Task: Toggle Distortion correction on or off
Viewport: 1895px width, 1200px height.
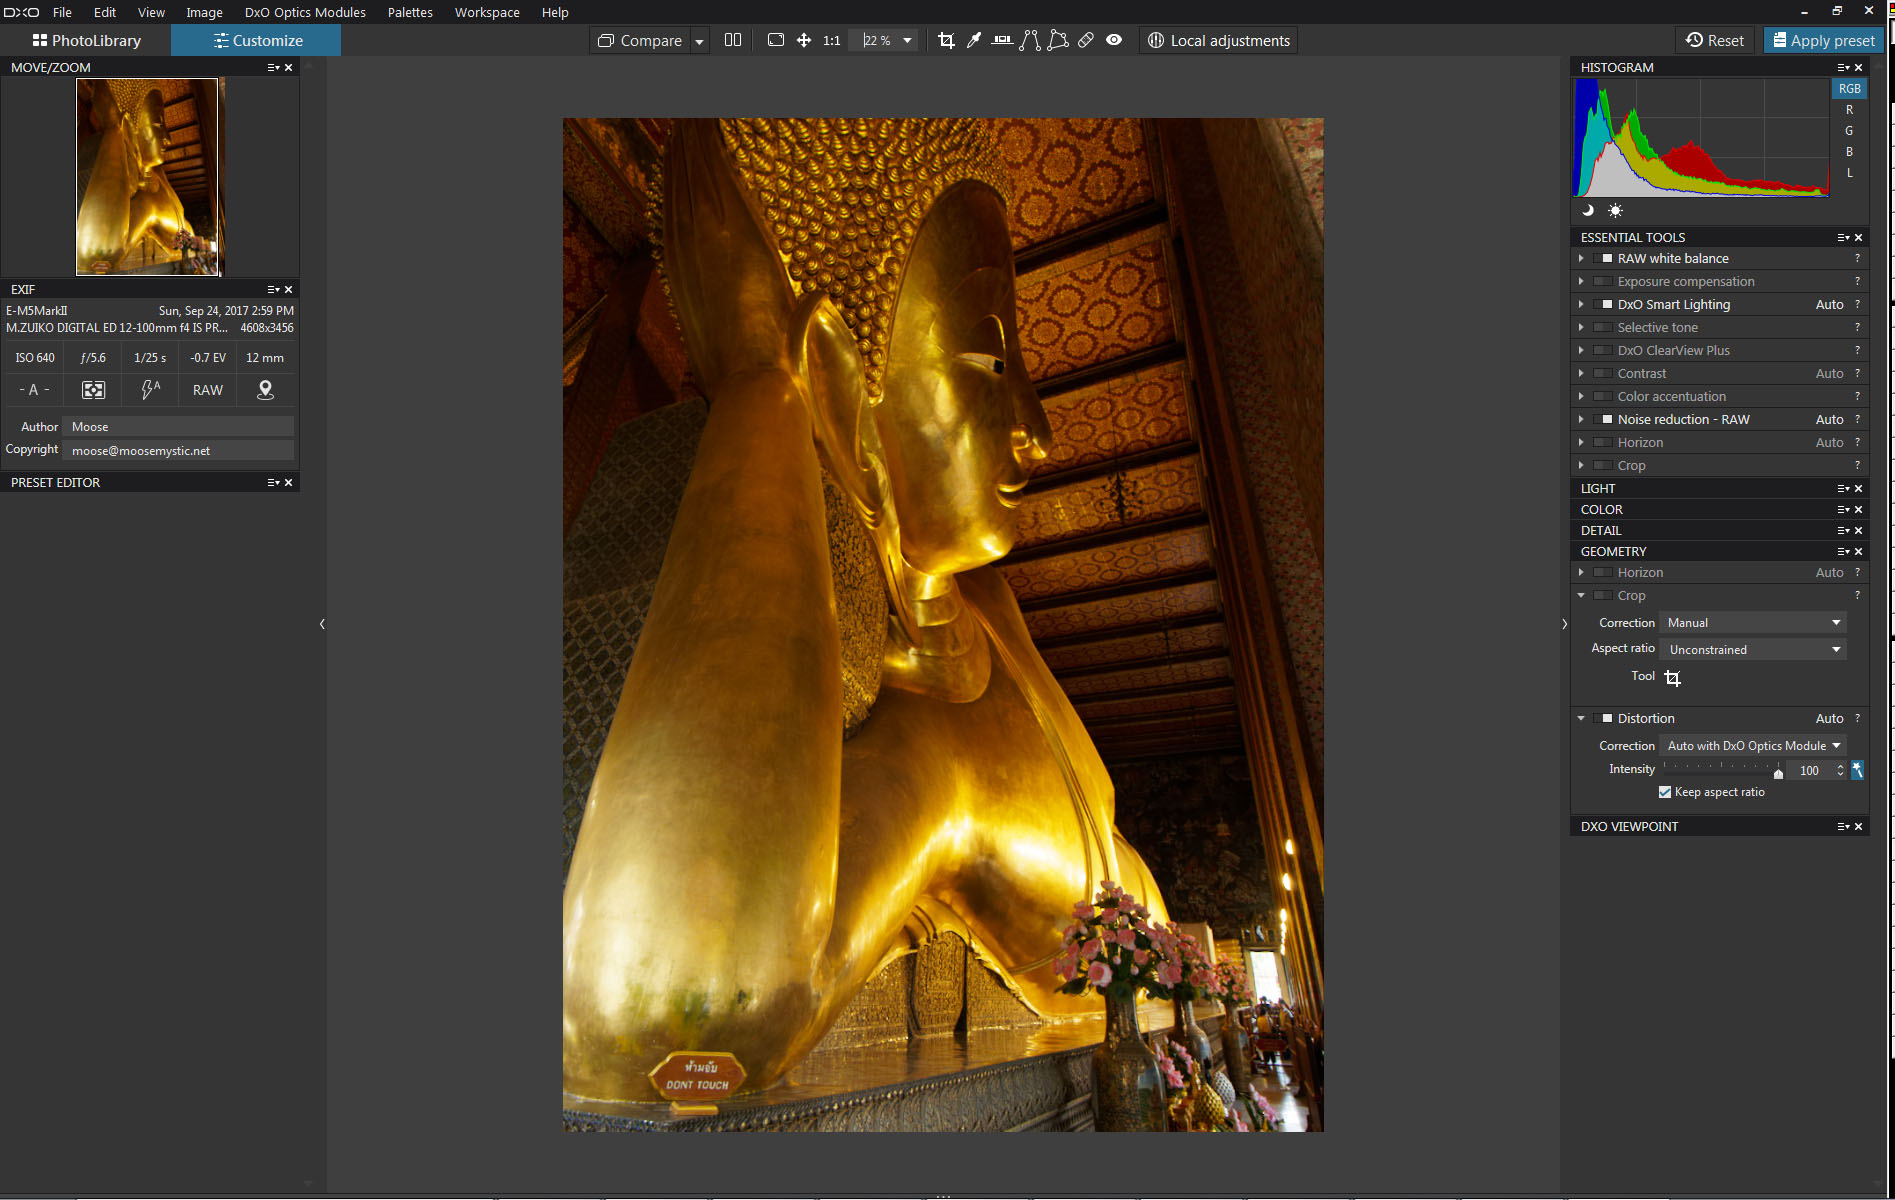Action: (x=1603, y=719)
